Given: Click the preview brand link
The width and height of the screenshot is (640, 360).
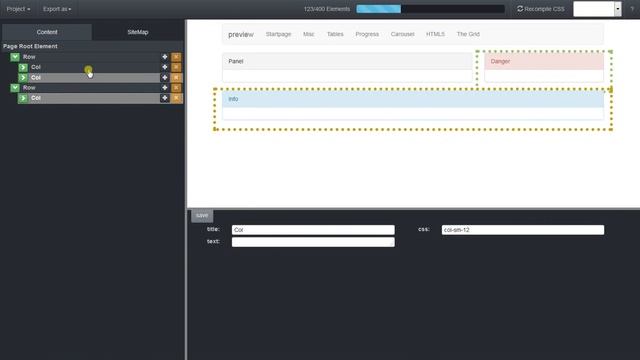Looking at the screenshot, I should click(241, 35).
